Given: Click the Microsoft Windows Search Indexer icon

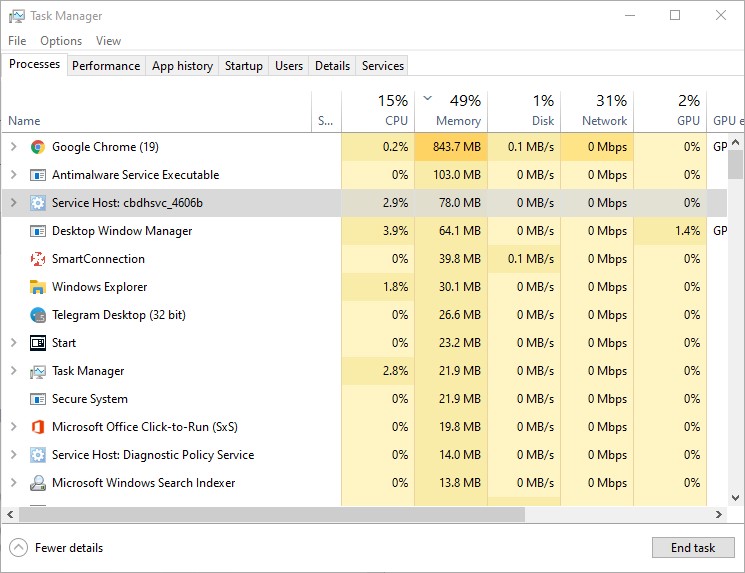Looking at the screenshot, I should click(38, 483).
